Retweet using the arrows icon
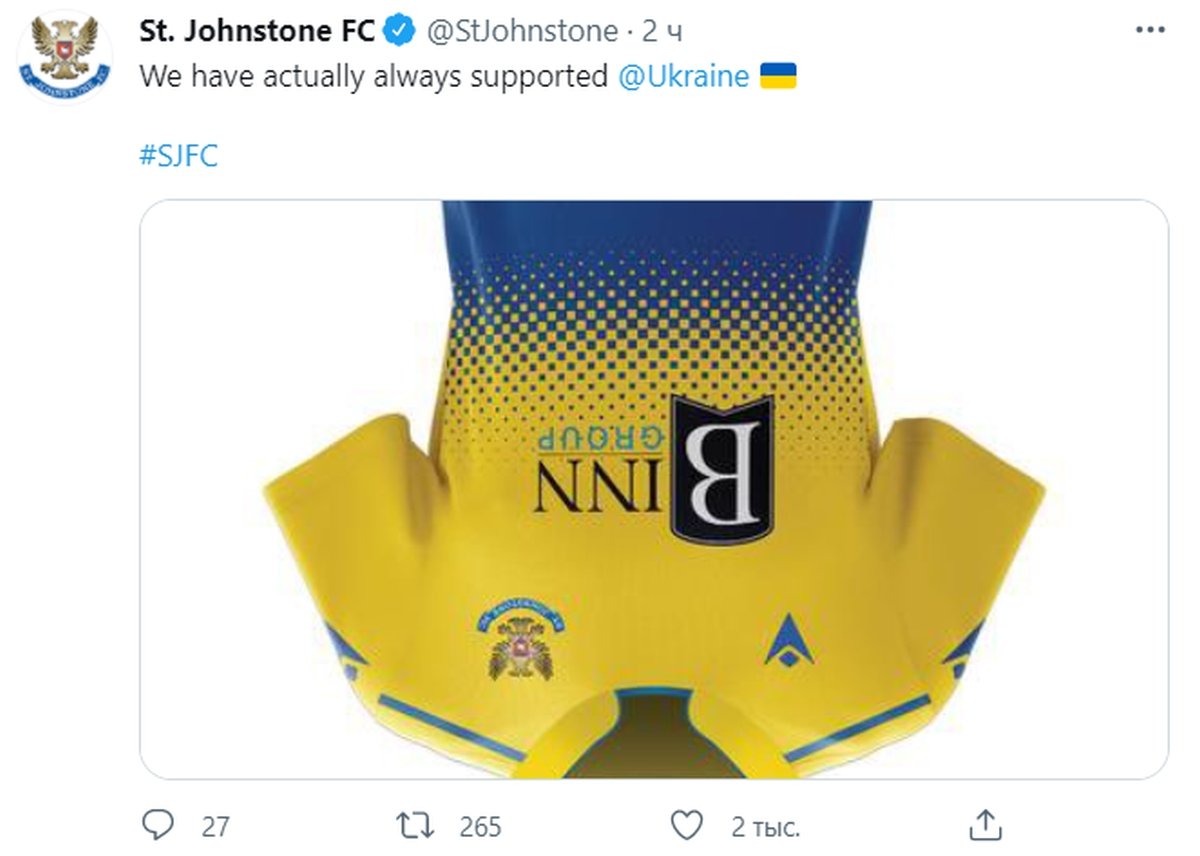 [415, 826]
